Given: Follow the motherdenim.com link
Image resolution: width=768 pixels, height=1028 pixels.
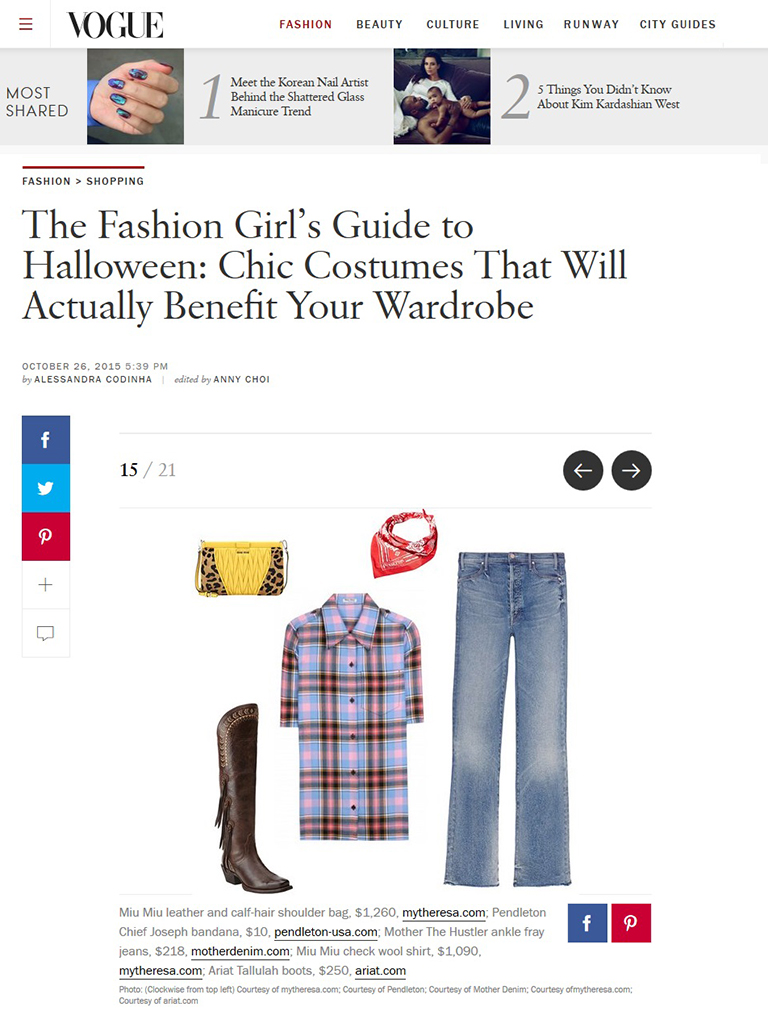Looking at the screenshot, I should (240, 951).
